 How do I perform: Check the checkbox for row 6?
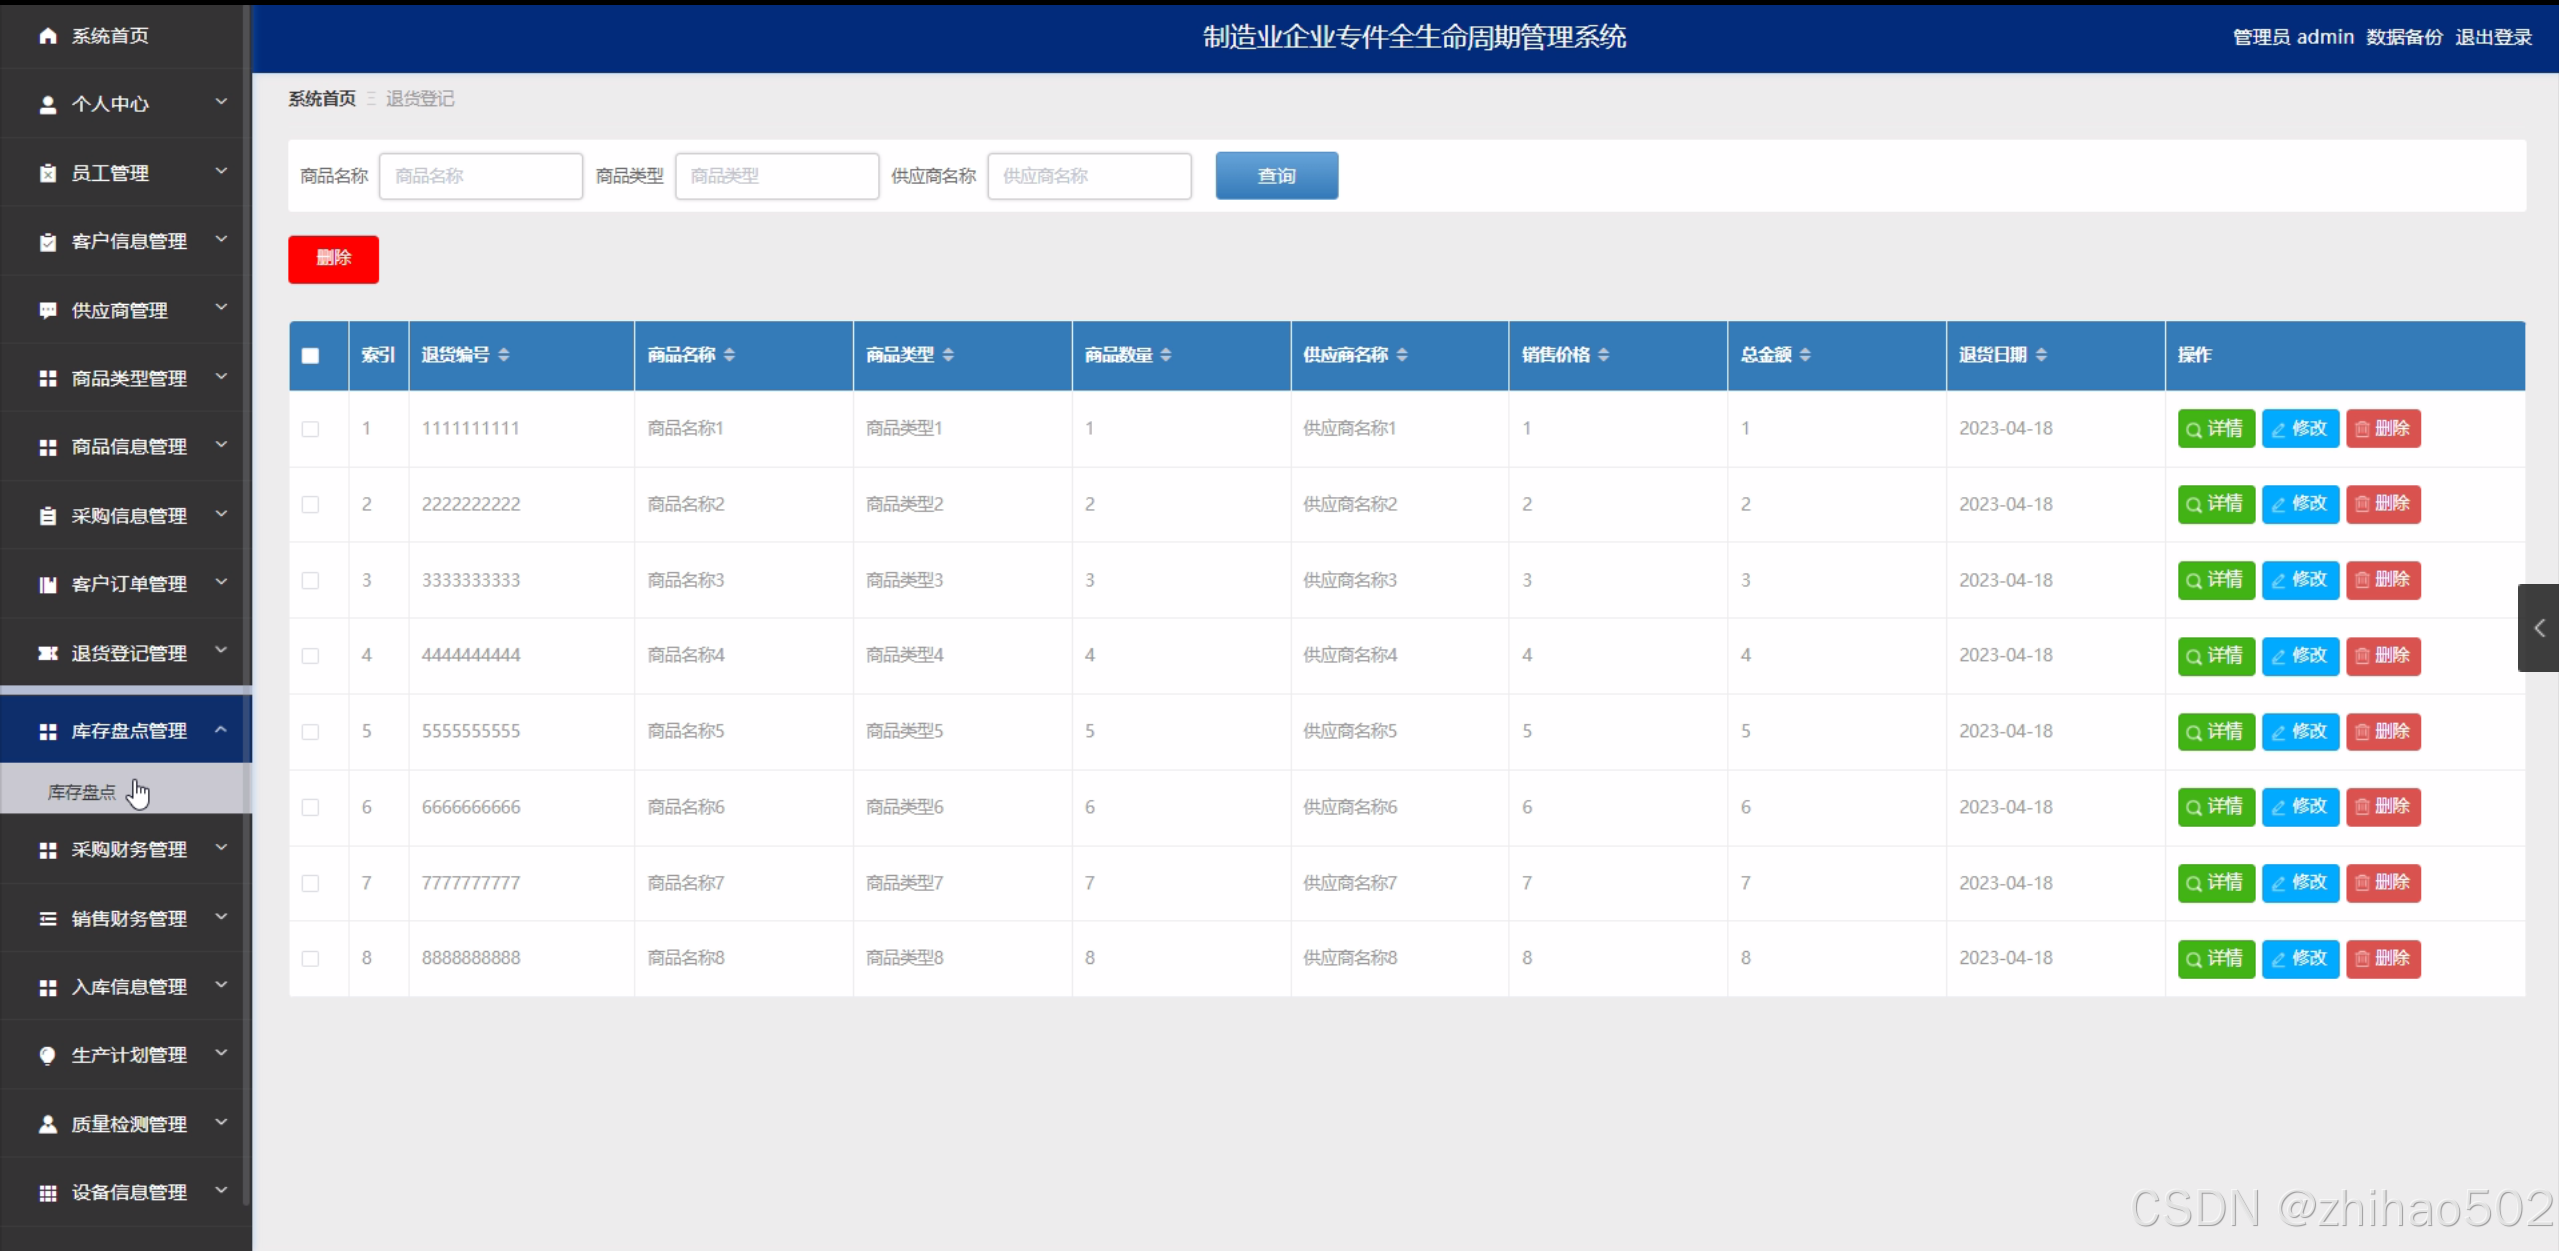pyautogui.click(x=310, y=808)
